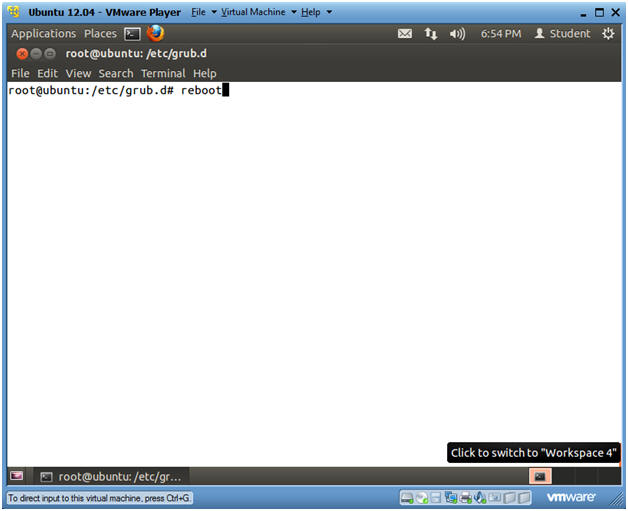Switch to Workspace 4 in the switcher
Image resolution: width=628 pixels, height=511 pixels.
pyautogui.click(x=610, y=476)
